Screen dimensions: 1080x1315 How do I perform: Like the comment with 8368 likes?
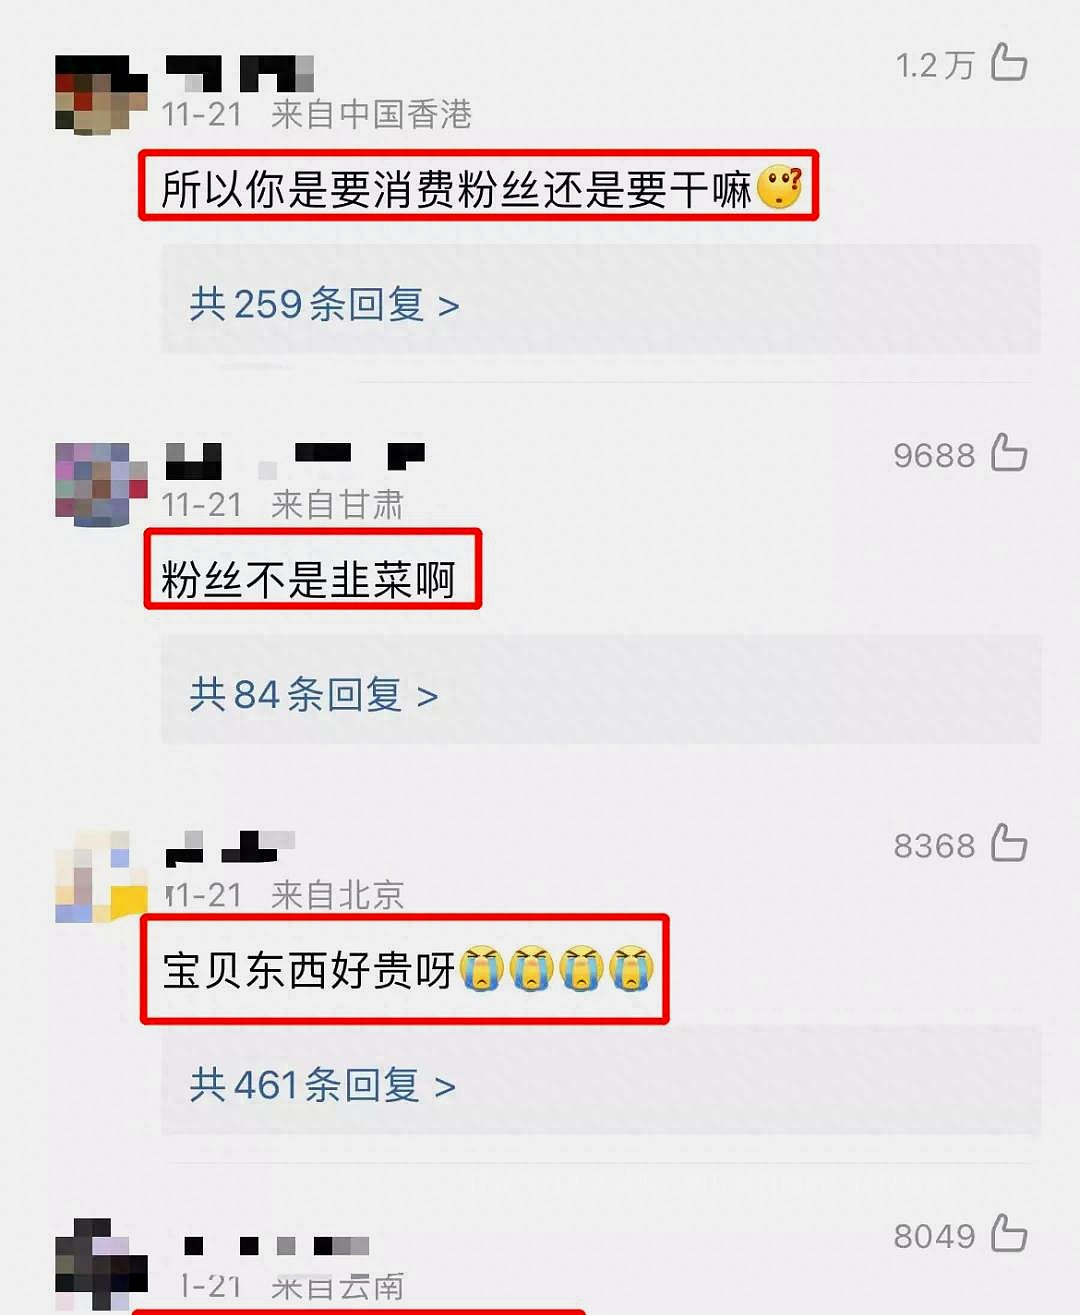point(1009,843)
